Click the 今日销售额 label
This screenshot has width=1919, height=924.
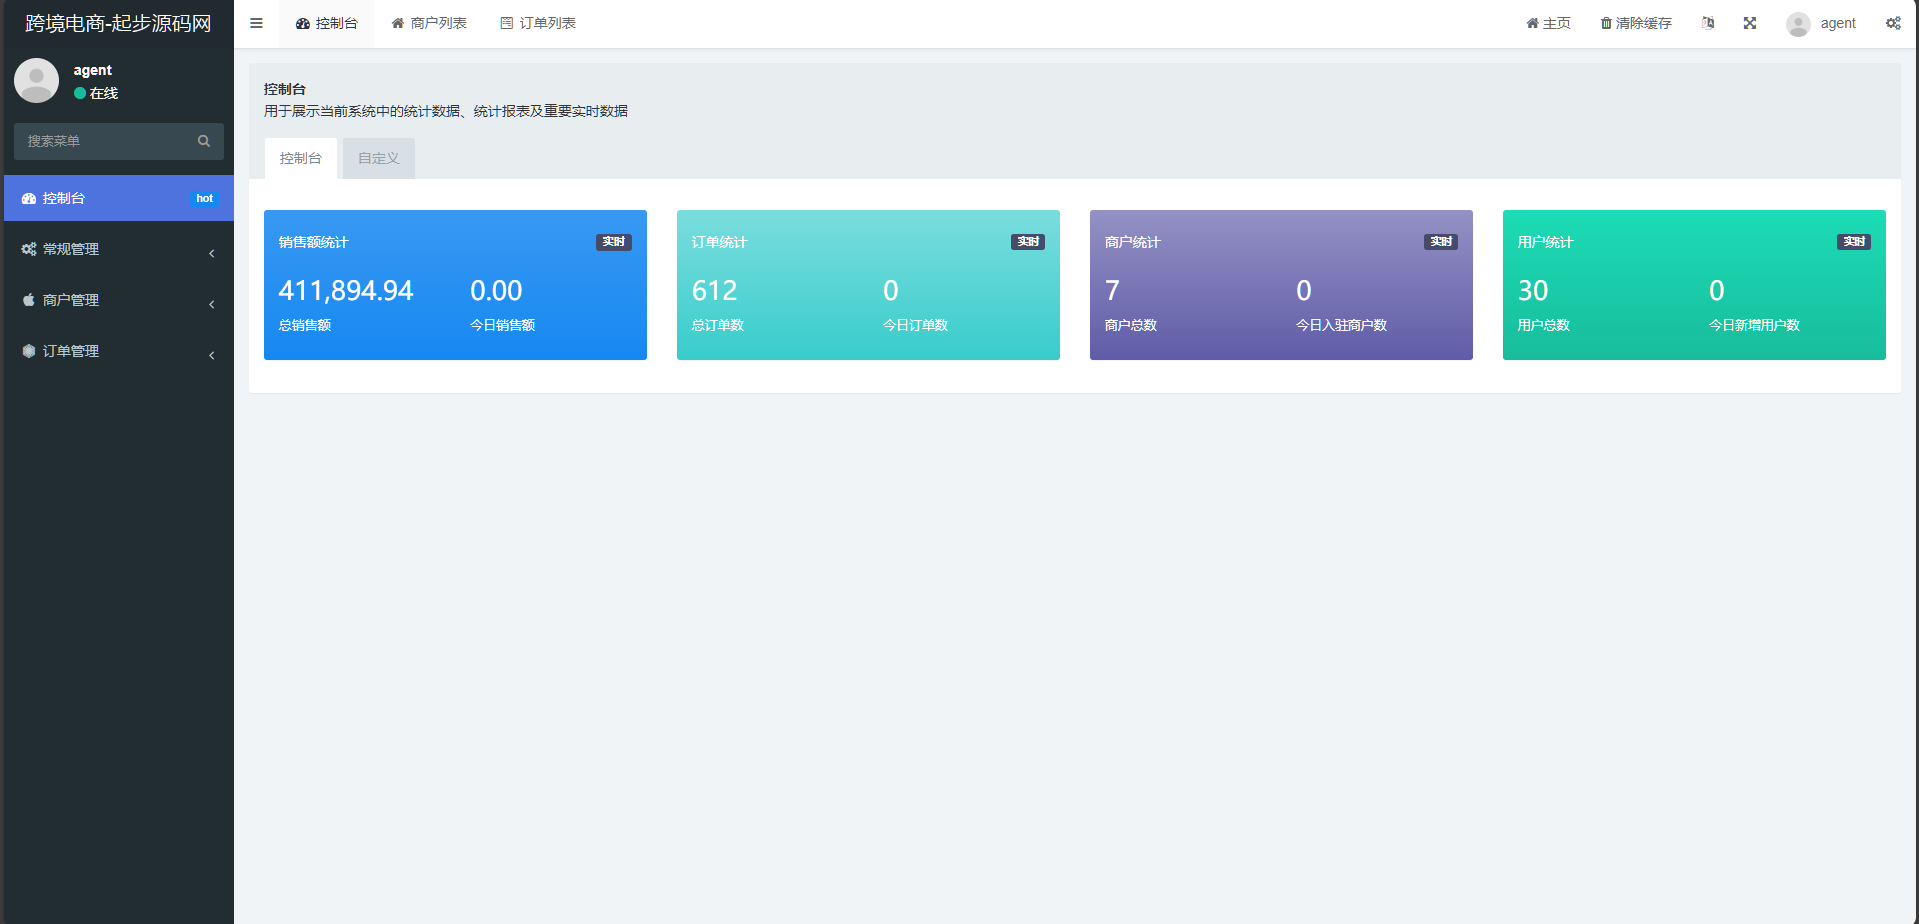click(502, 325)
